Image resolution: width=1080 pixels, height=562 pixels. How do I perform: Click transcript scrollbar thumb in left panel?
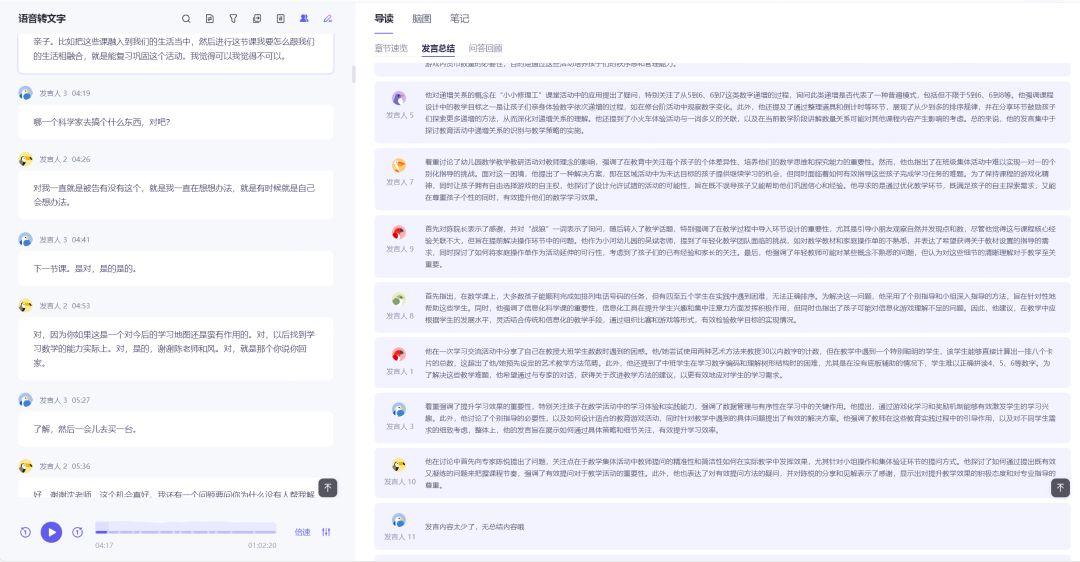354,74
